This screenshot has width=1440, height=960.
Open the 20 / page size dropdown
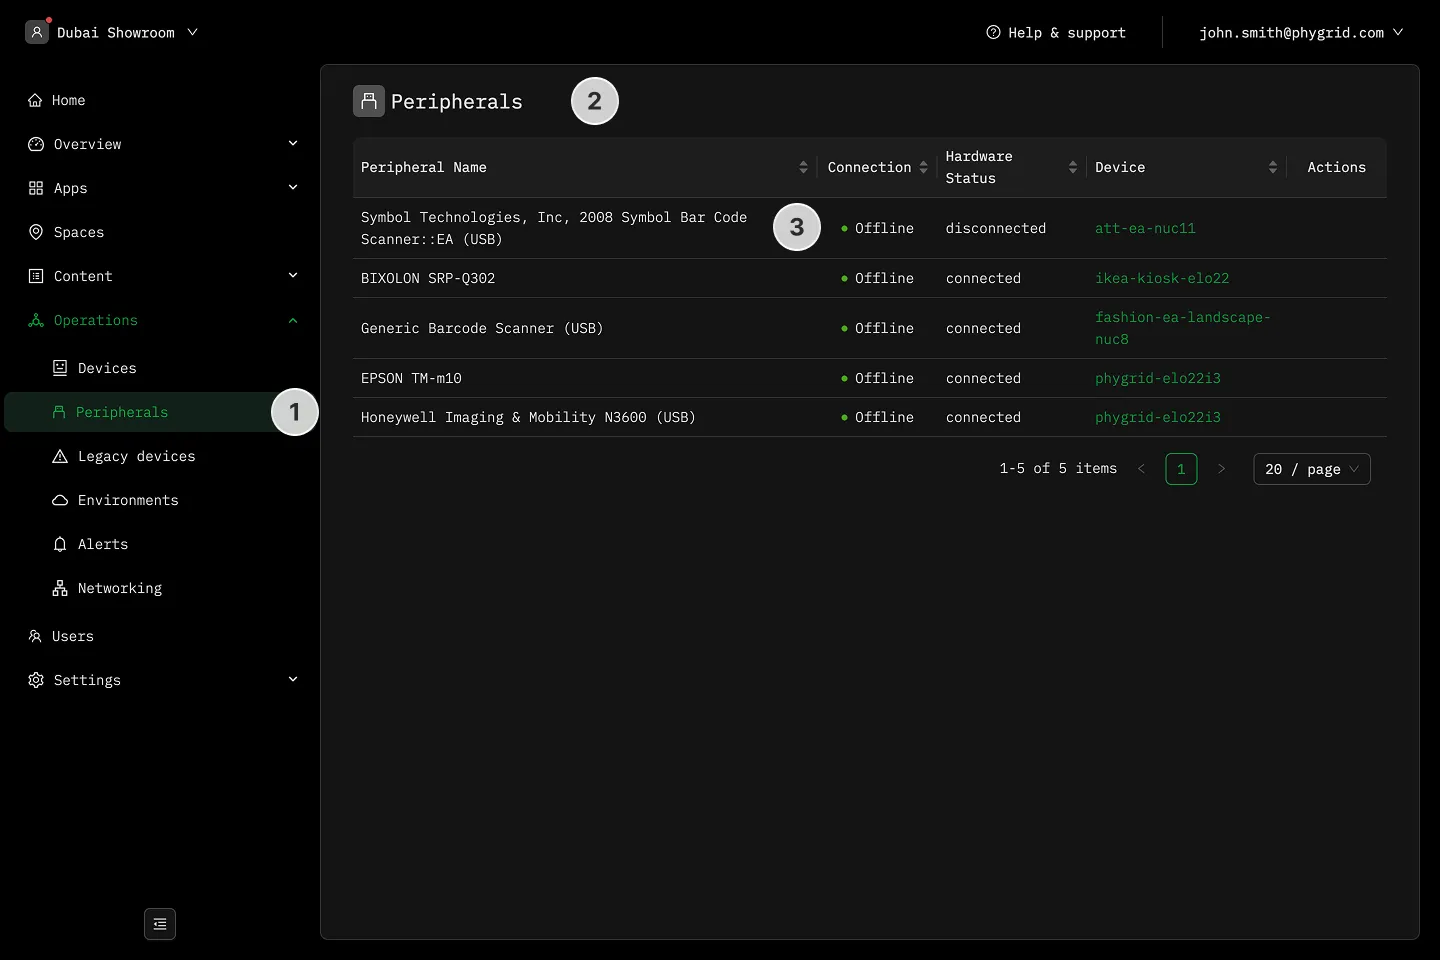[1312, 469]
